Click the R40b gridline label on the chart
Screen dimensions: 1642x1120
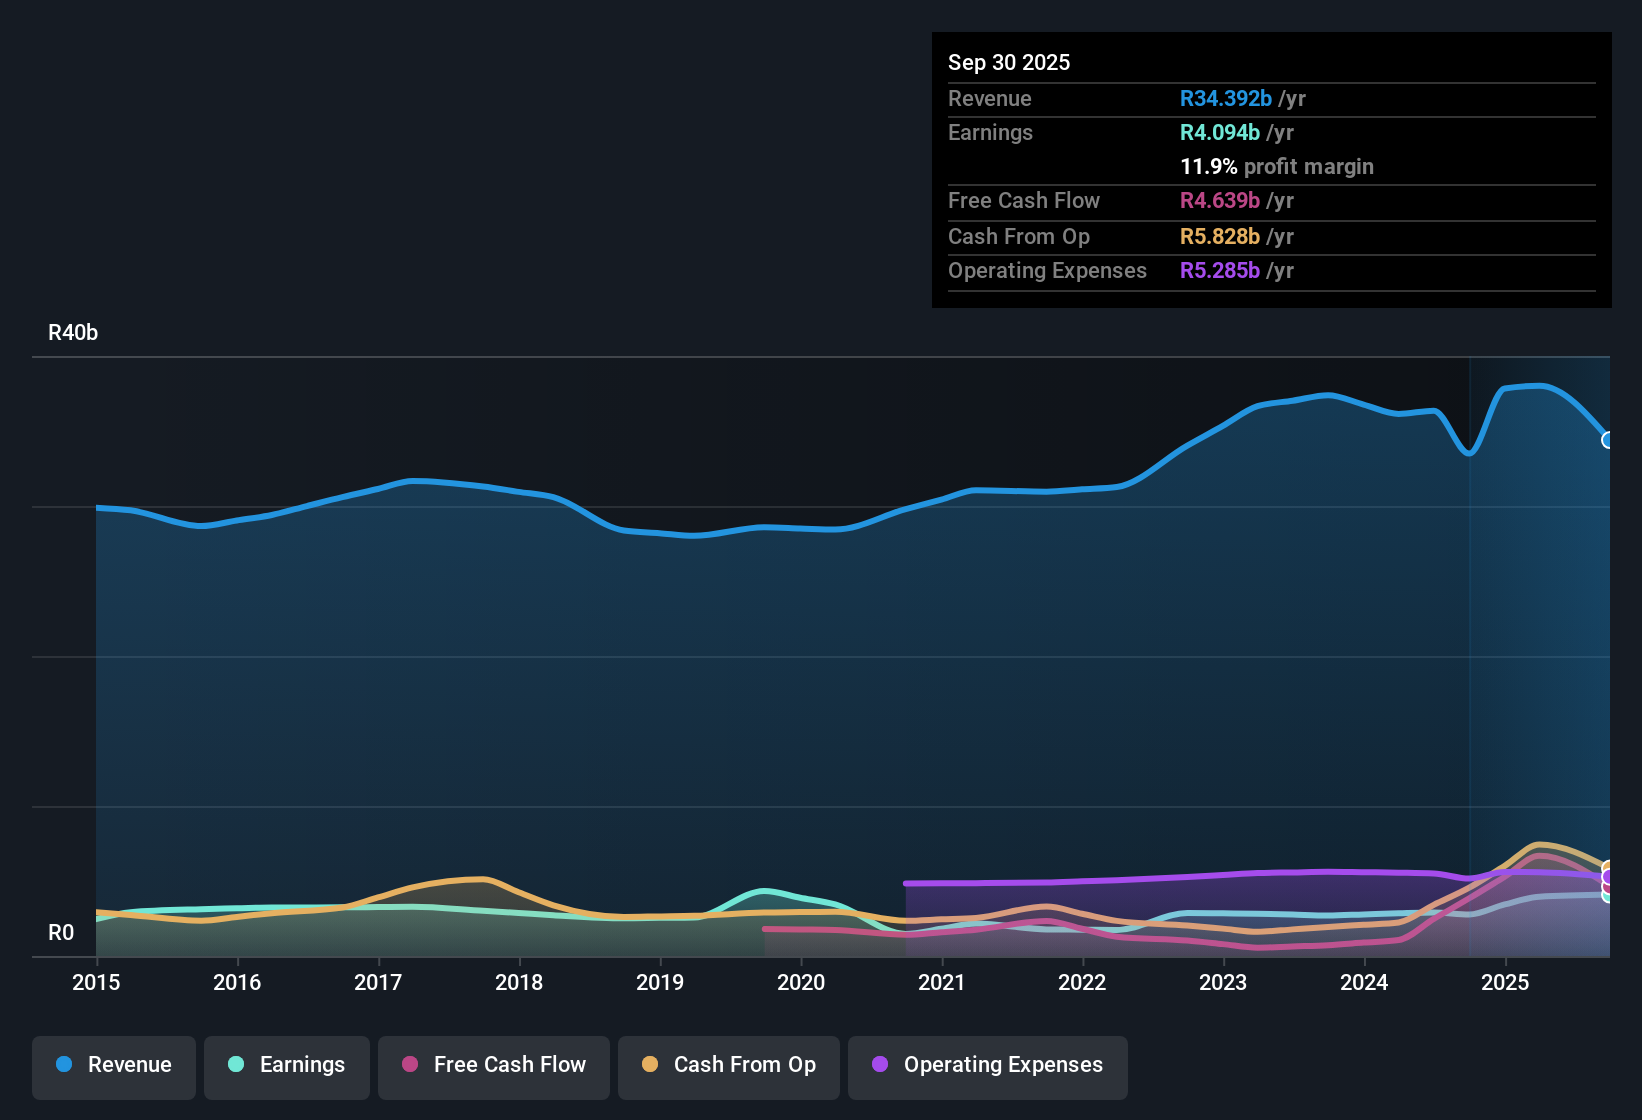tap(72, 332)
